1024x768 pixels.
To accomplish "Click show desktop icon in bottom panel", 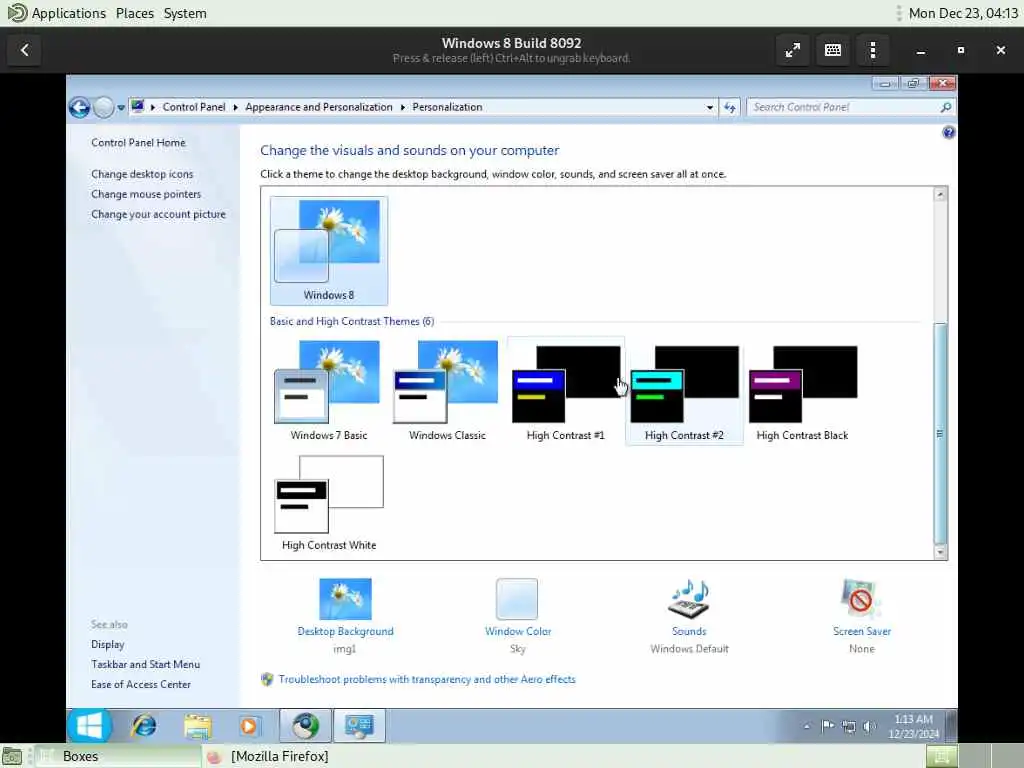I will tap(12, 756).
